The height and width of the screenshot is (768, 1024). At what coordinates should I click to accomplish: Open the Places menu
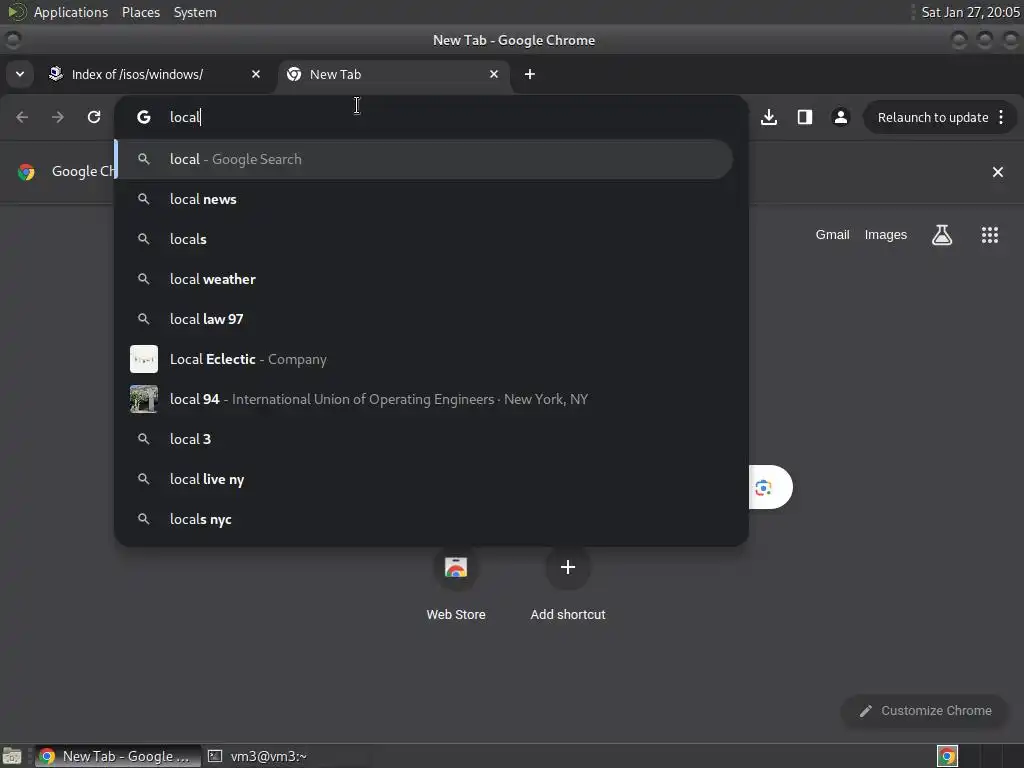click(141, 12)
